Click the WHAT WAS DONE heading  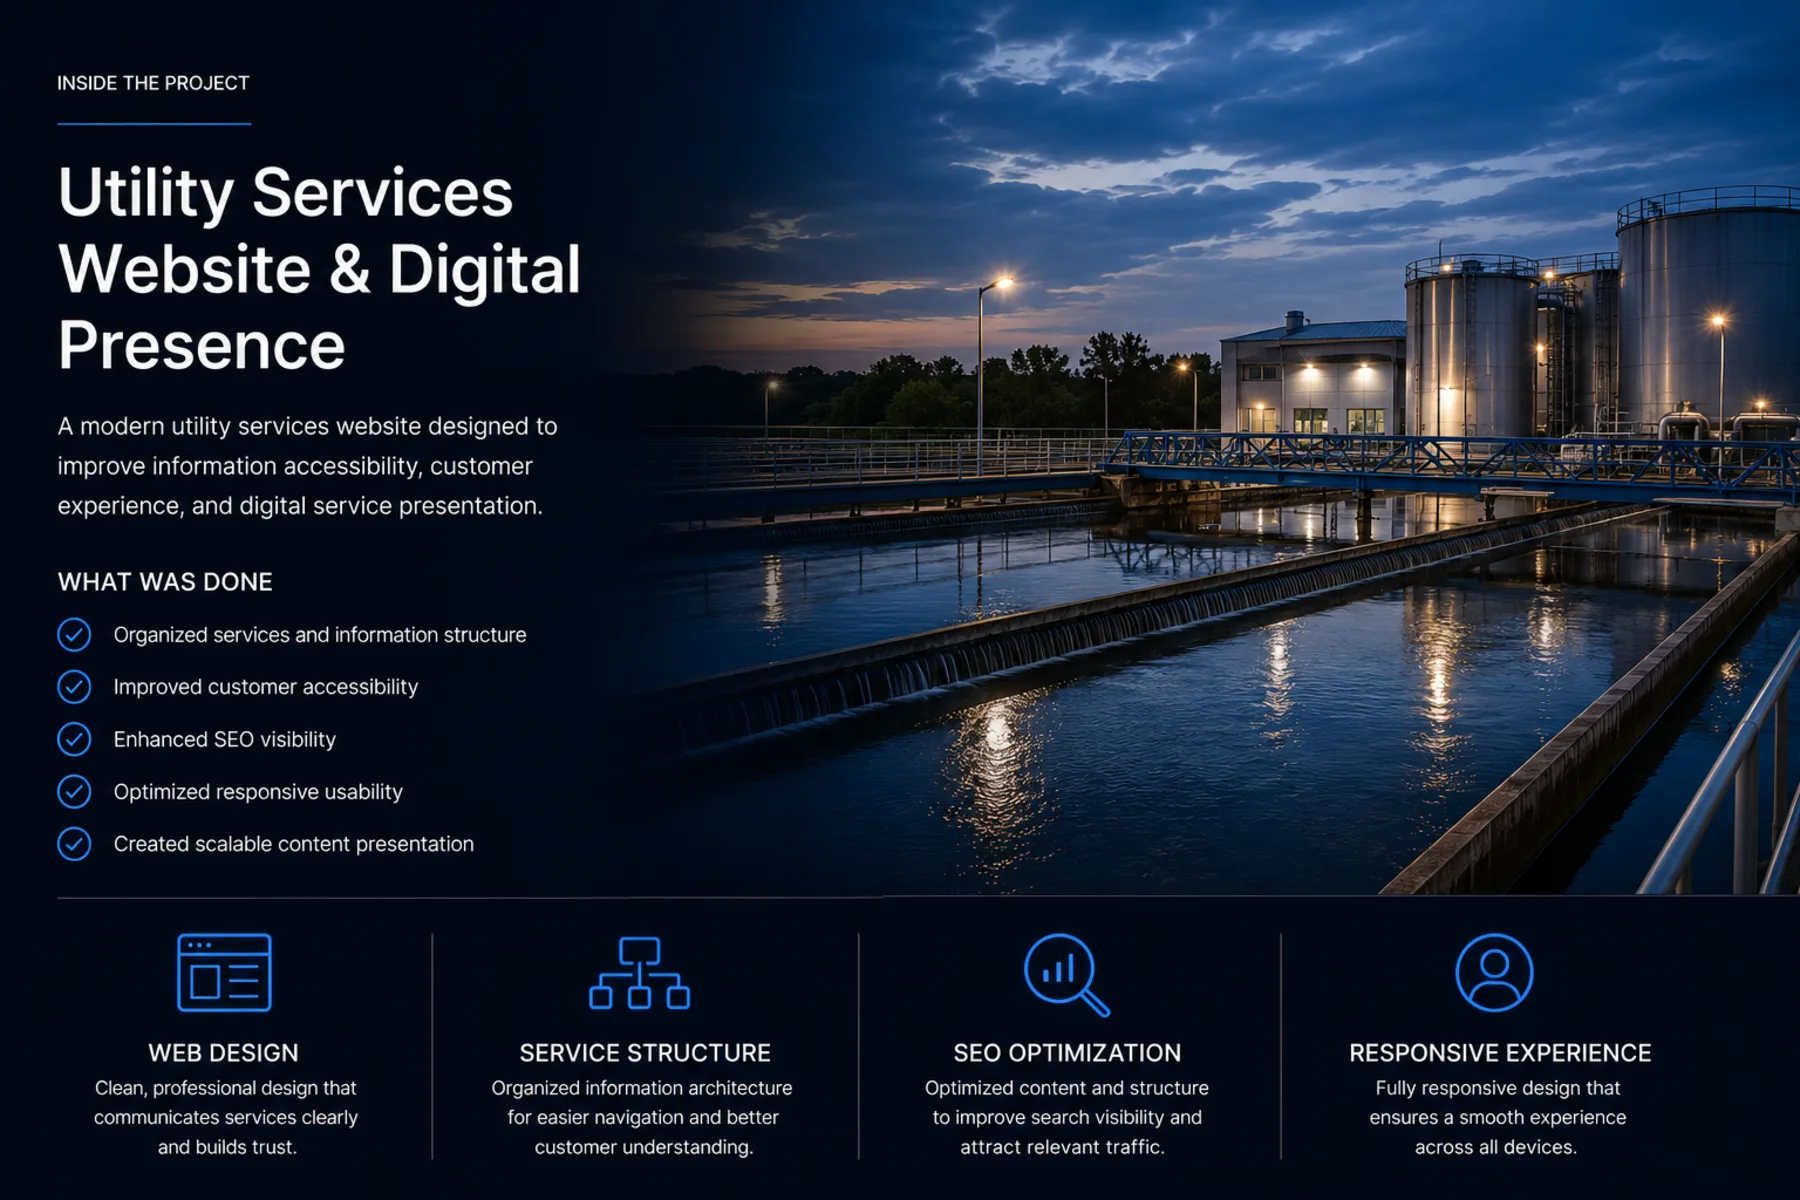[165, 582]
